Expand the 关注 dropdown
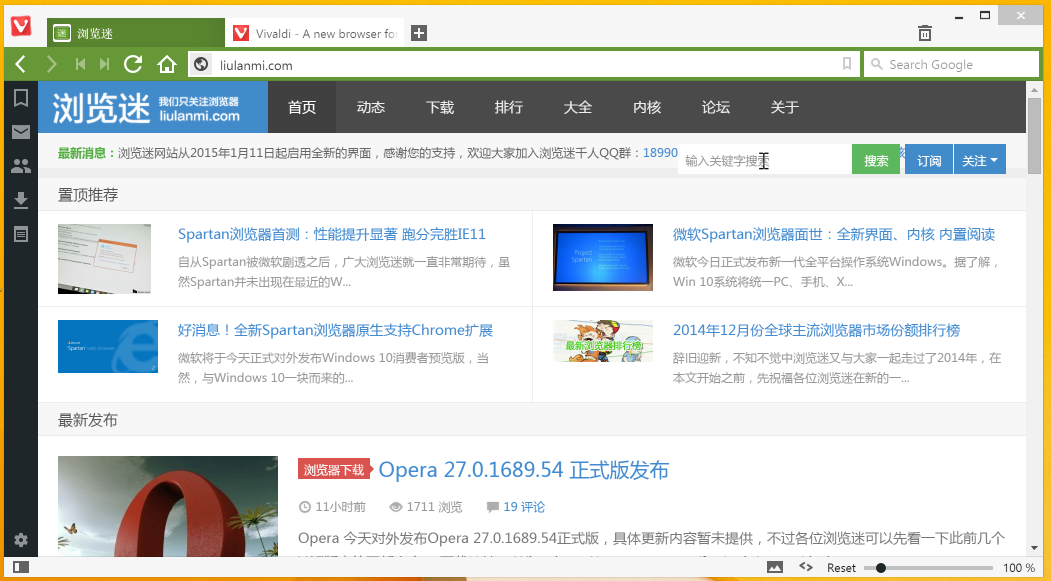 pyautogui.click(x=980, y=160)
